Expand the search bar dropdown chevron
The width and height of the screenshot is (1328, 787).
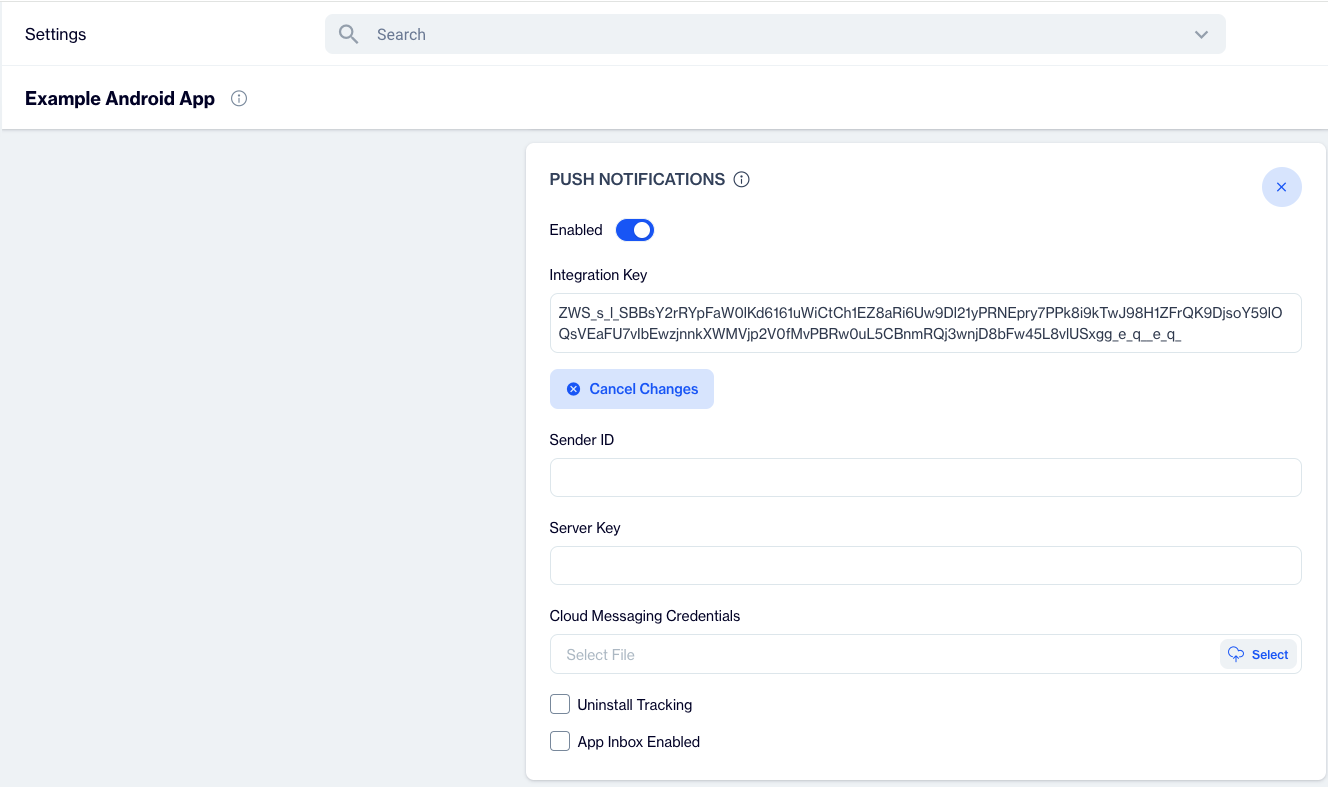(x=1201, y=35)
